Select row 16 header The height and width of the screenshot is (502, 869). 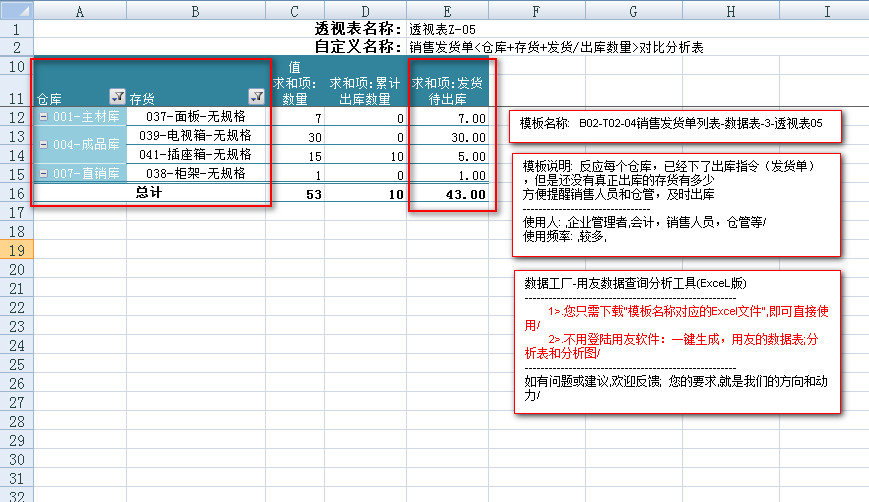(16, 193)
